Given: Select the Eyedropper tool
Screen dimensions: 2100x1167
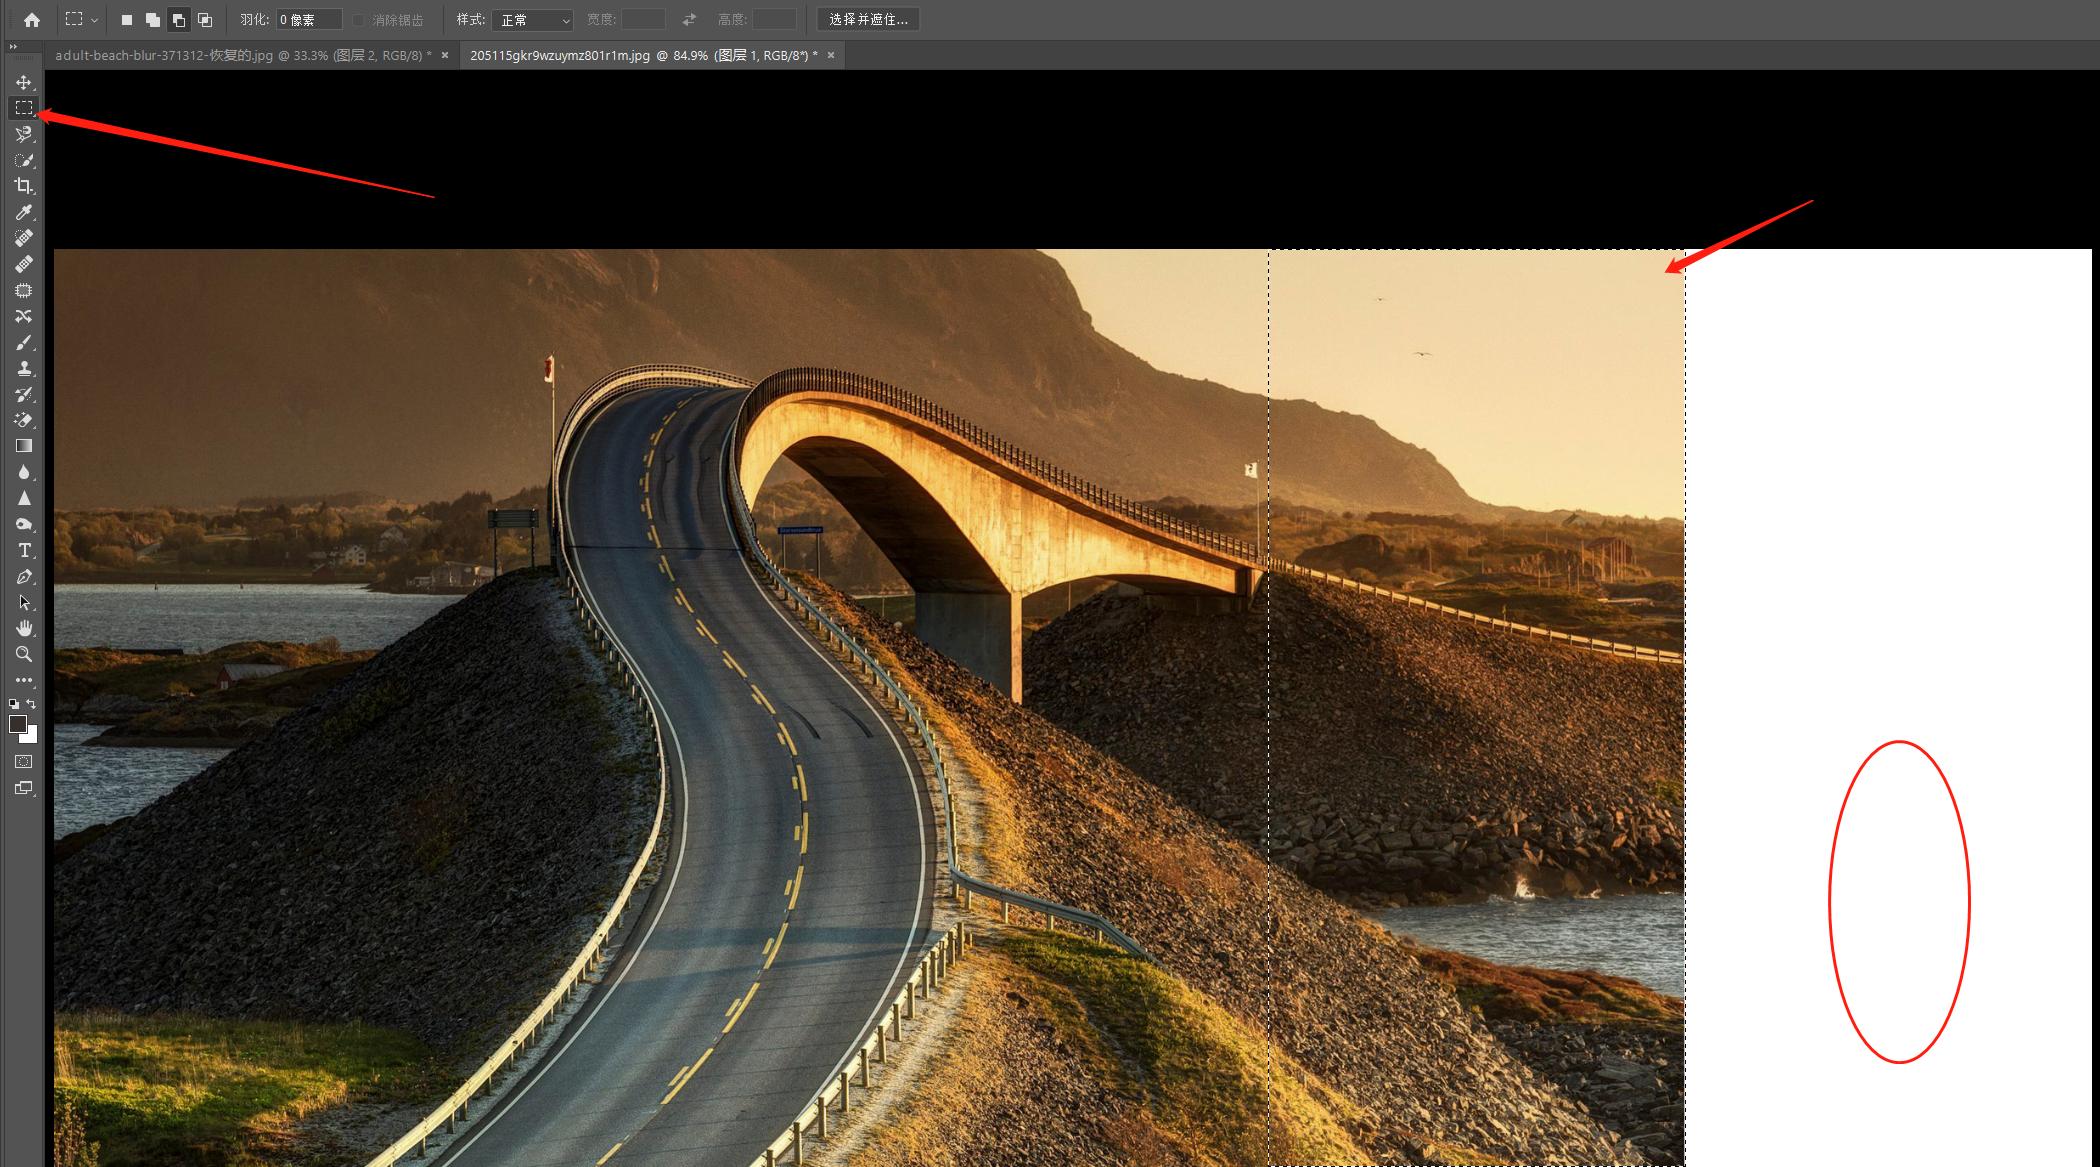Looking at the screenshot, I should pos(24,212).
